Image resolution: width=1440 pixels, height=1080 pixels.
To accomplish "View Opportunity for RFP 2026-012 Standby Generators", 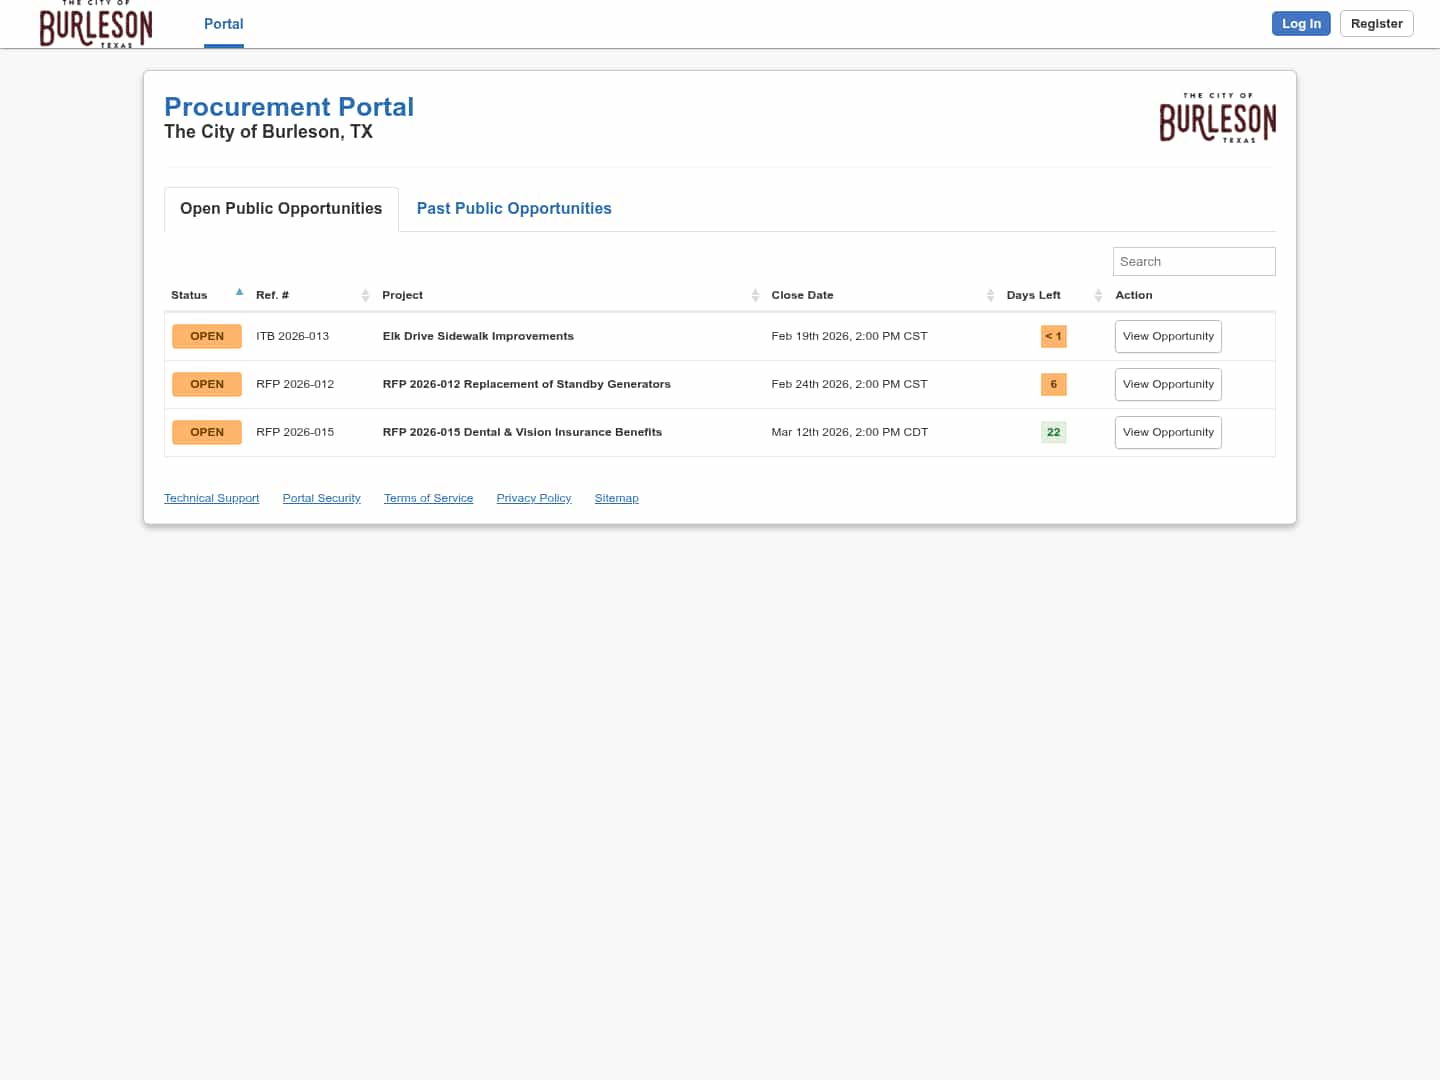I will pos(1168,384).
